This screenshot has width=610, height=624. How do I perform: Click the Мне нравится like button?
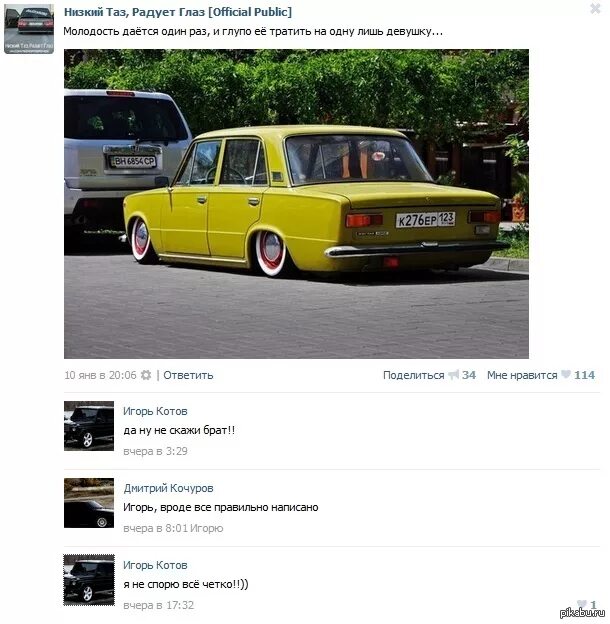tap(522, 375)
